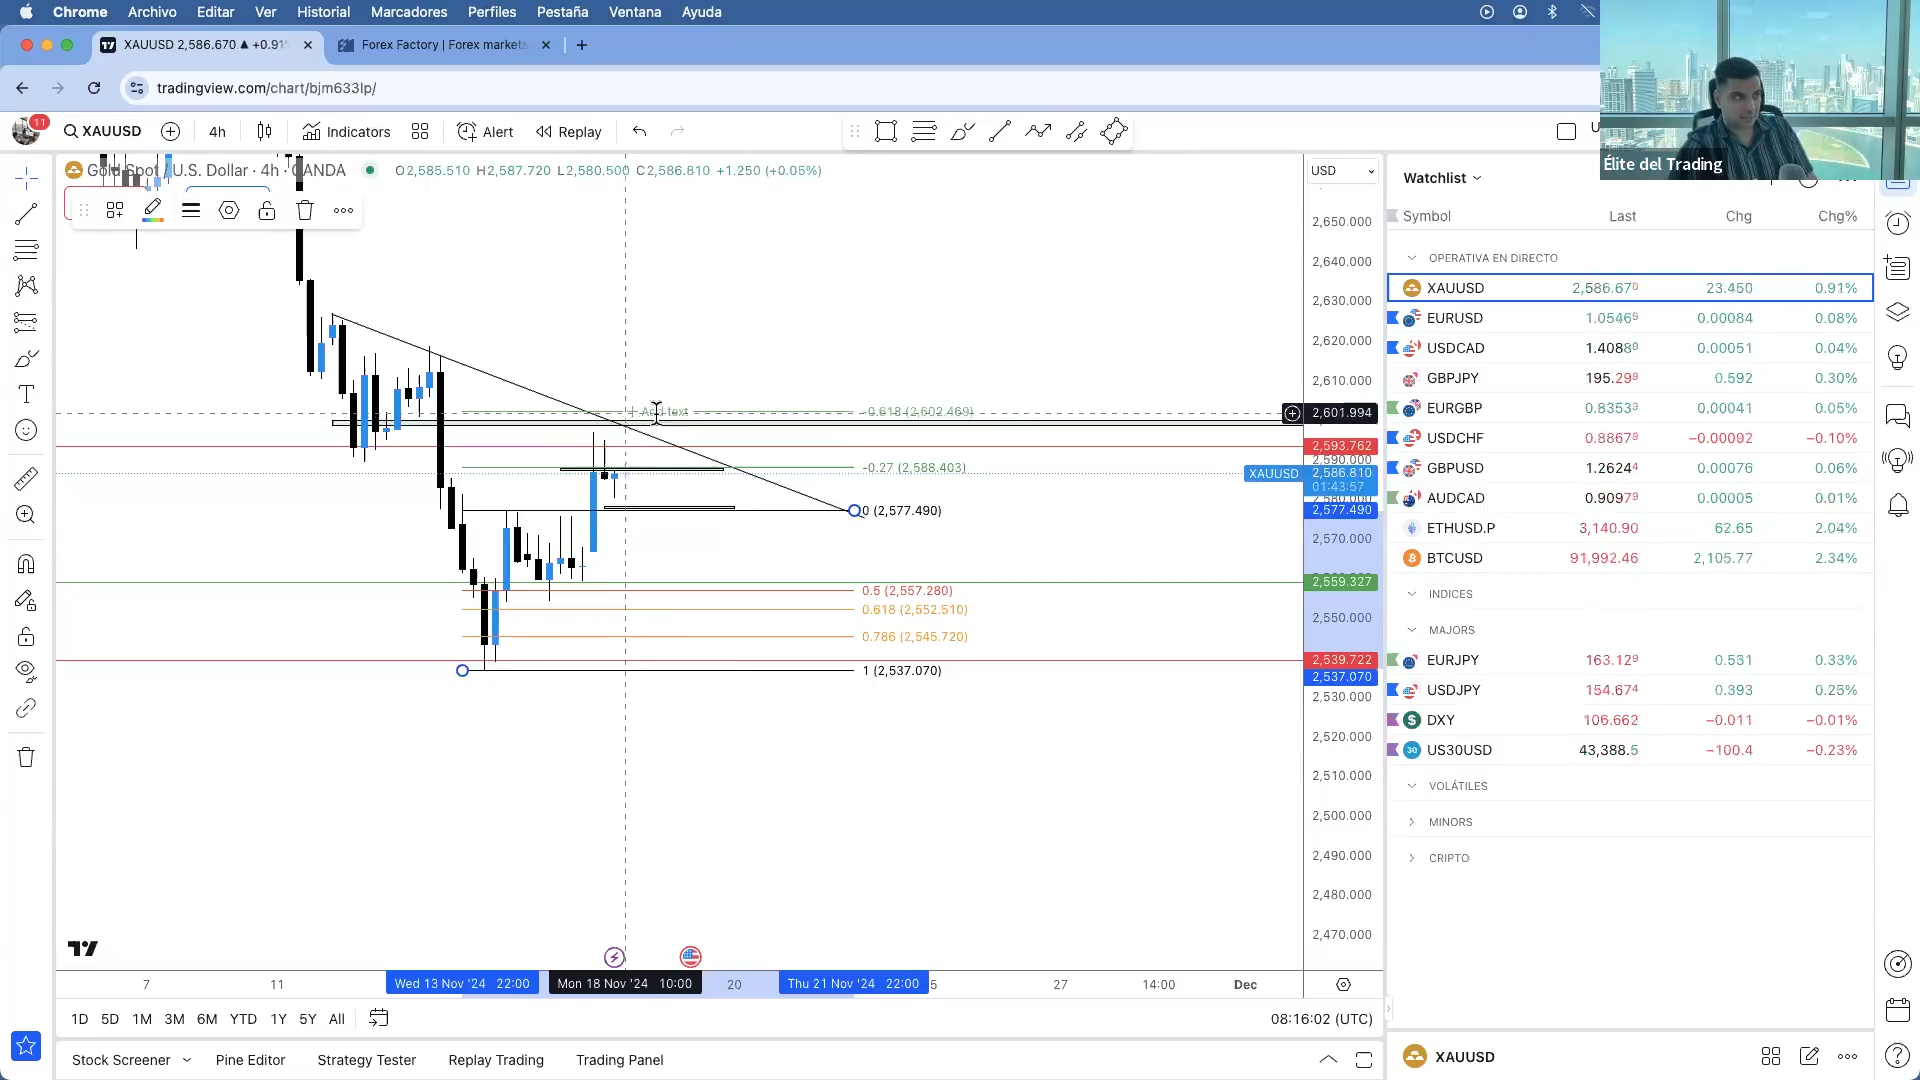Open drawing settings hexagon icon

coord(229,210)
